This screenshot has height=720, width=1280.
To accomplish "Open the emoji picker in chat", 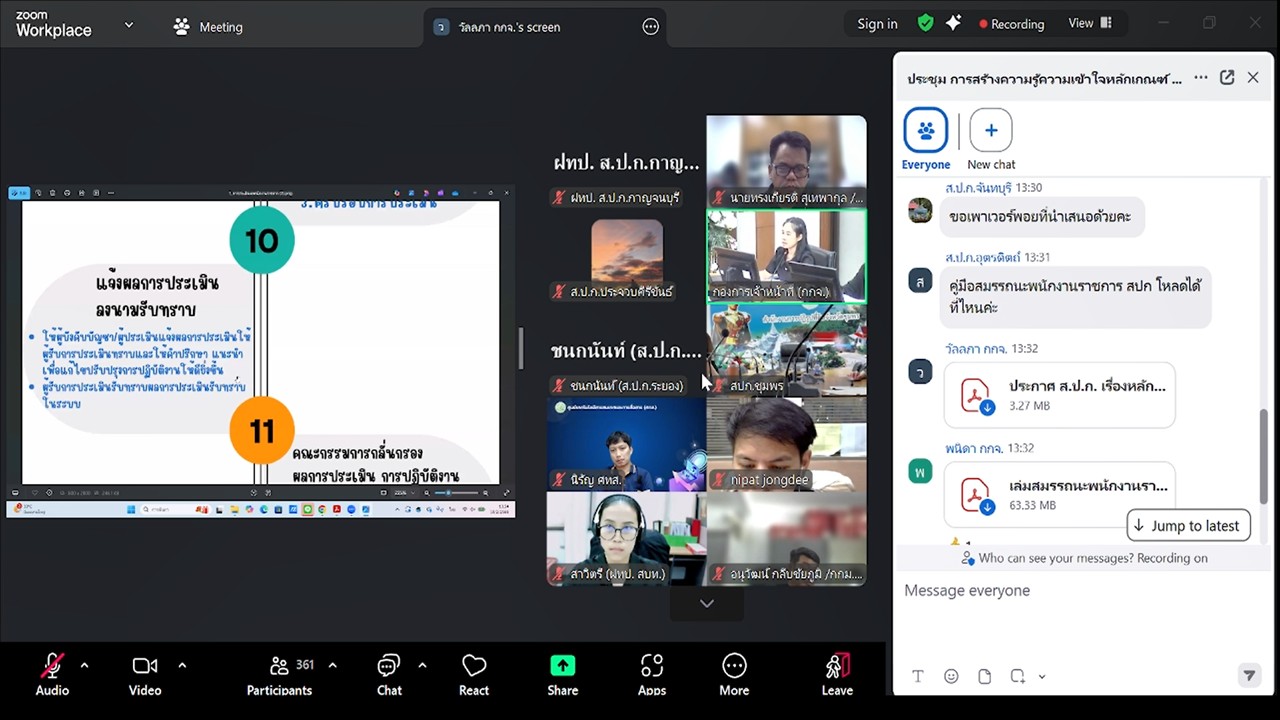I will click(951, 676).
